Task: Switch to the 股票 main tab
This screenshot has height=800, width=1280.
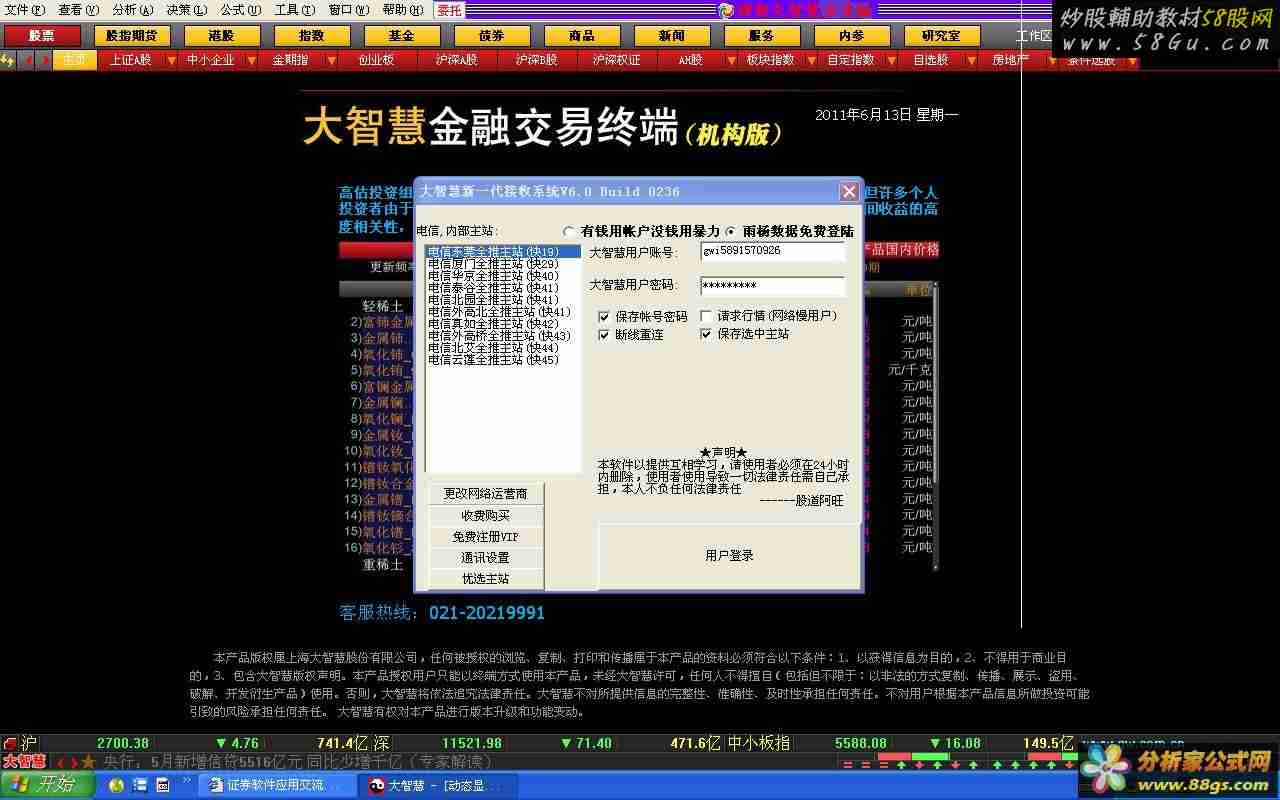Action: (x=42, y=36)
